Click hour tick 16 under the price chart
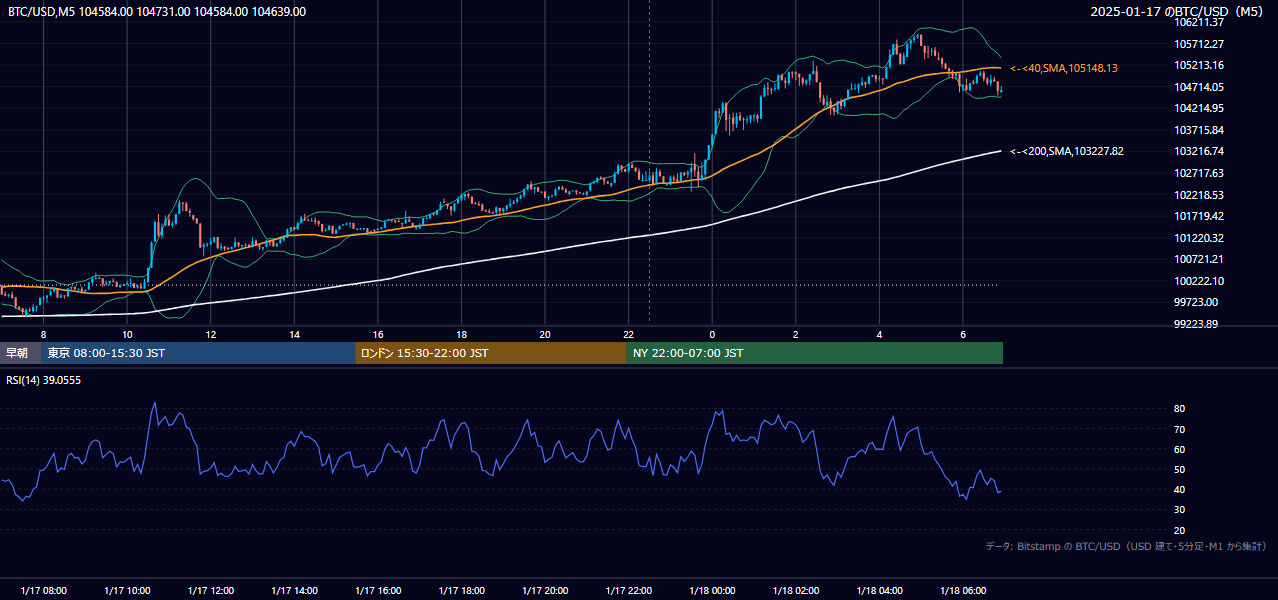This screenshot has width=1278, height=600. tap(378, 334)
